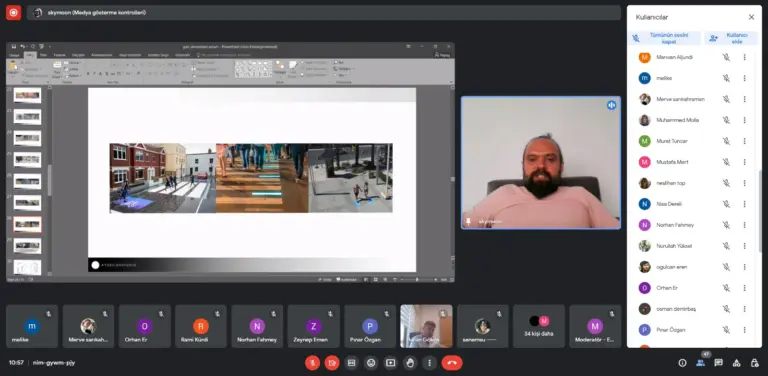Click the PowerPoint zoom slider

(x=417, y=280)
